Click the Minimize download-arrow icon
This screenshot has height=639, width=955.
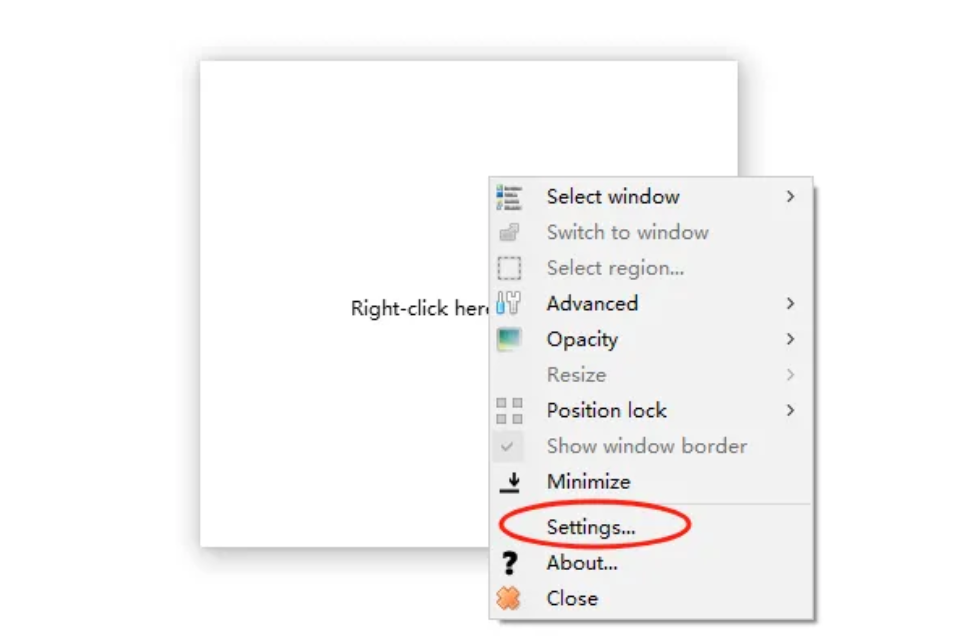click(510, 482)
